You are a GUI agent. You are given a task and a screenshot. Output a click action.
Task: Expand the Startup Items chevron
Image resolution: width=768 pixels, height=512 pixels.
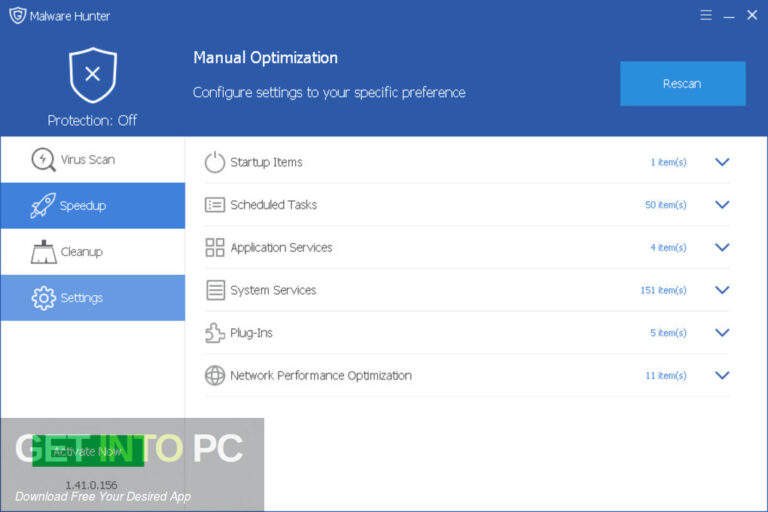pyautogui.click(x=722, y=162)
